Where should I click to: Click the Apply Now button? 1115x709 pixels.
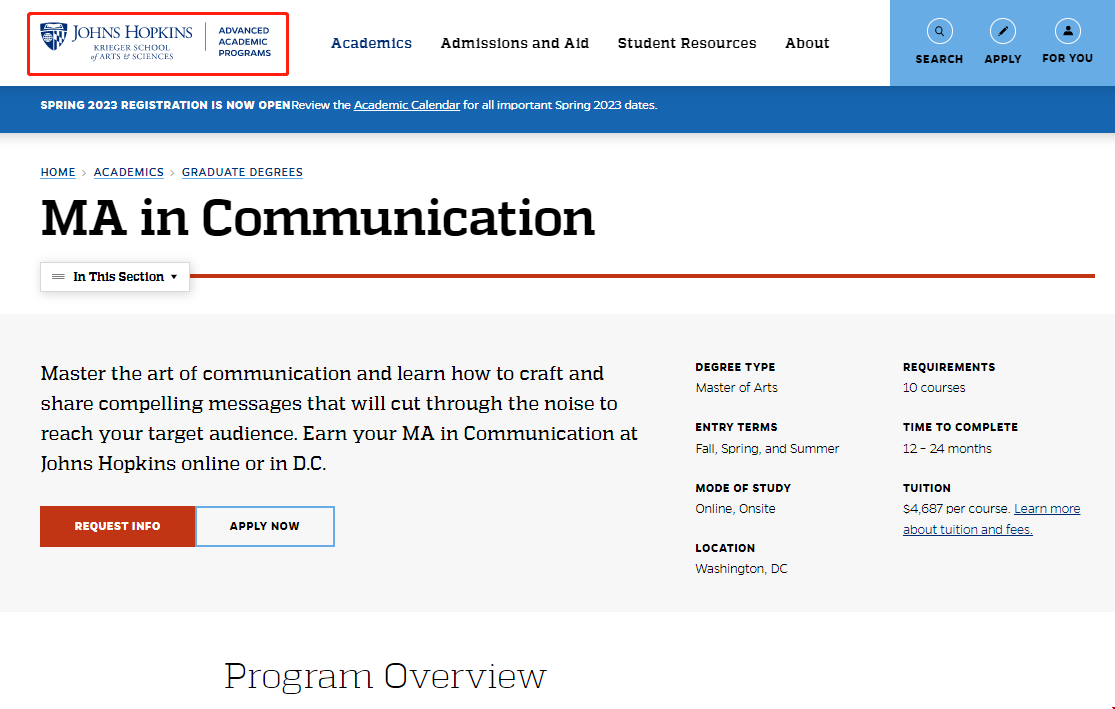tap(264, 526)
